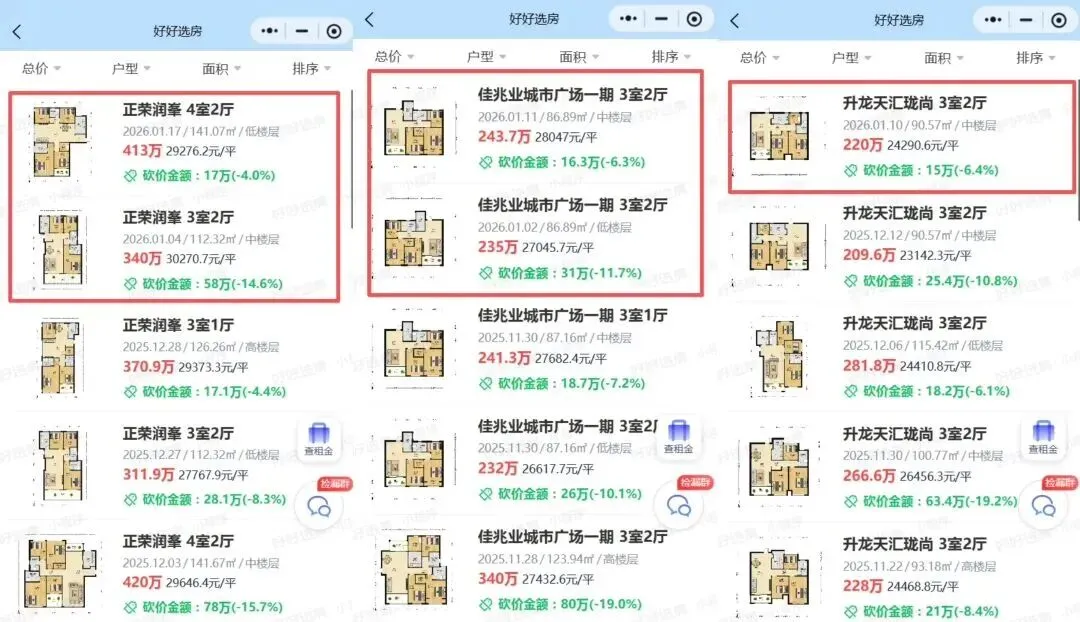Image resolution: width=1080 pixels, height=622 pixels.
Task: Minimize mini program in left panel
Action: pyautogui.click(x=302, y=31)
